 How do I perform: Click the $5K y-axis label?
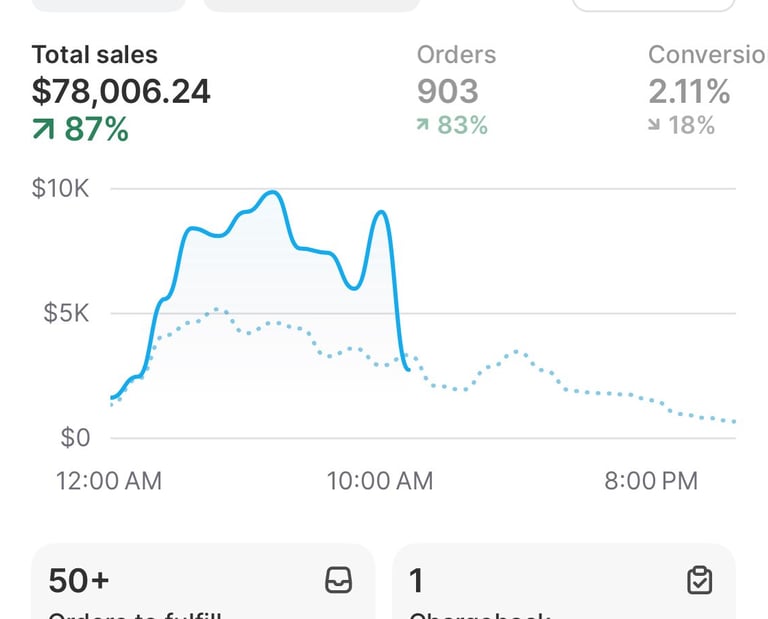tap(68, 313)
